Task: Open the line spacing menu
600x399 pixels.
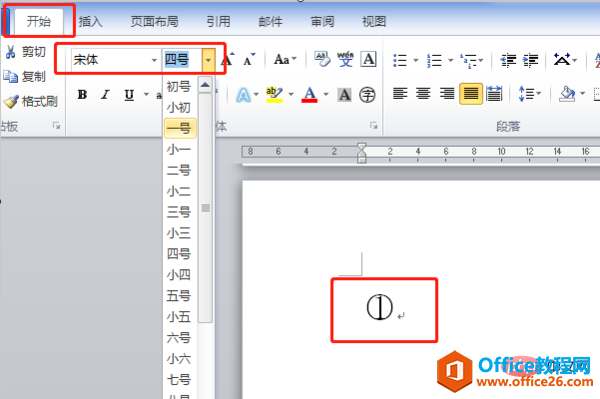Action: pyautogui.click(x=530, y=94)
